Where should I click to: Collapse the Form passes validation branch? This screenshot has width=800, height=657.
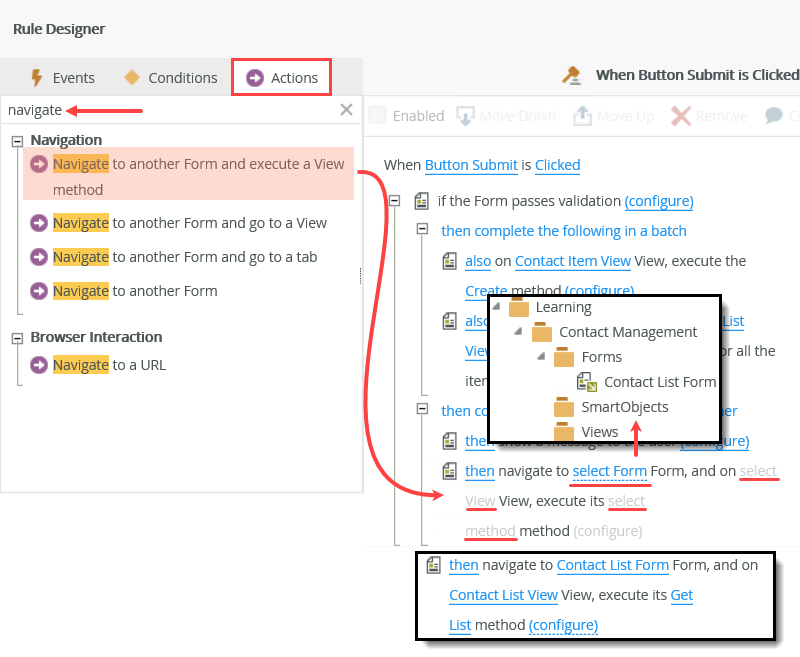(x=394, y=201)
